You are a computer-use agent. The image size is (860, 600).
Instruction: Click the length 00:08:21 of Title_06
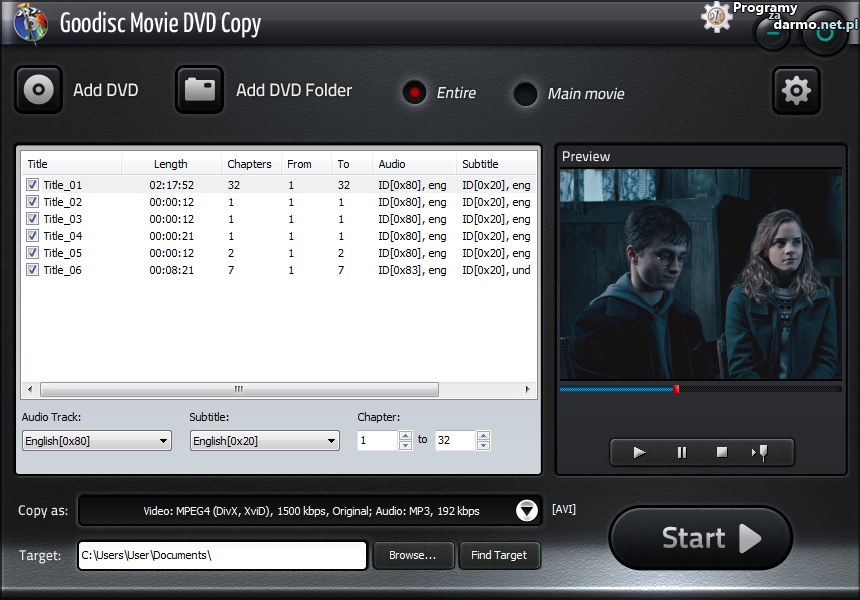click(x=172, y=270)
